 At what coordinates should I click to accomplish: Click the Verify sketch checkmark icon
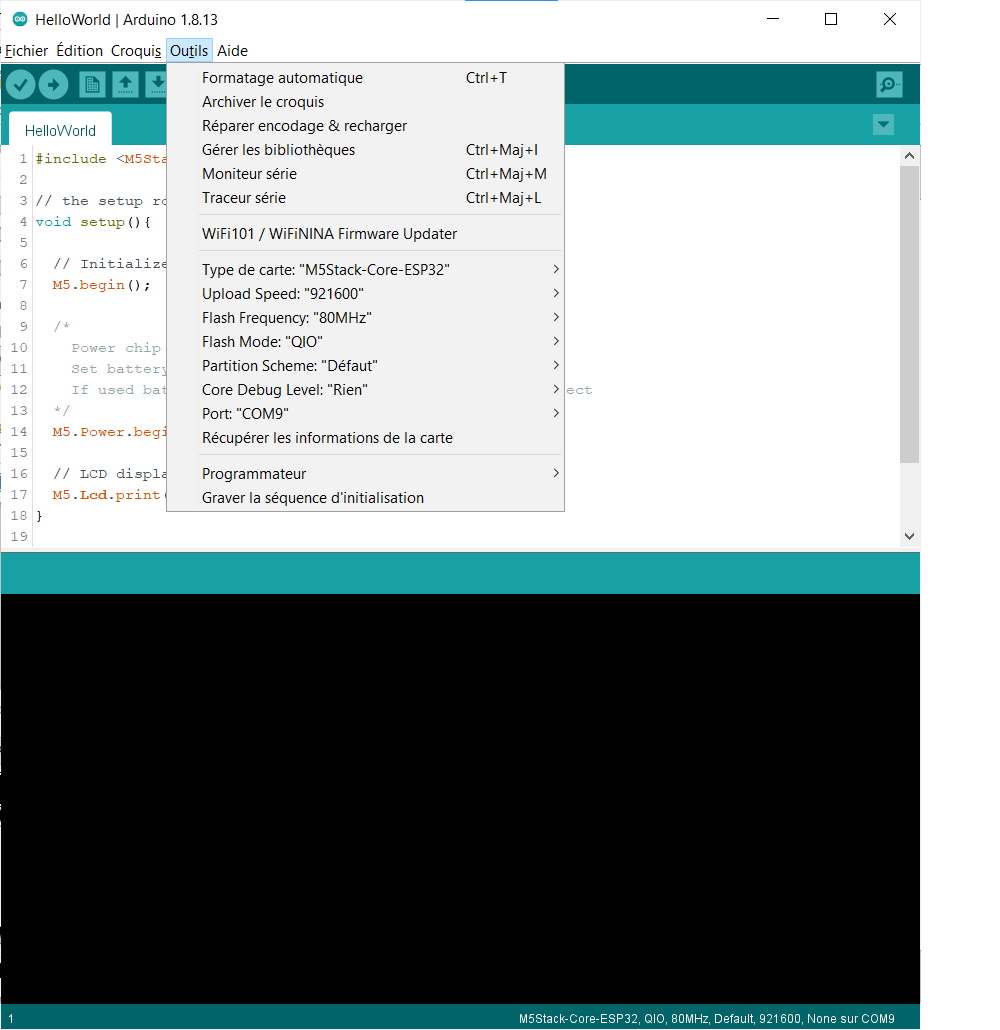(x=20, y=85)
